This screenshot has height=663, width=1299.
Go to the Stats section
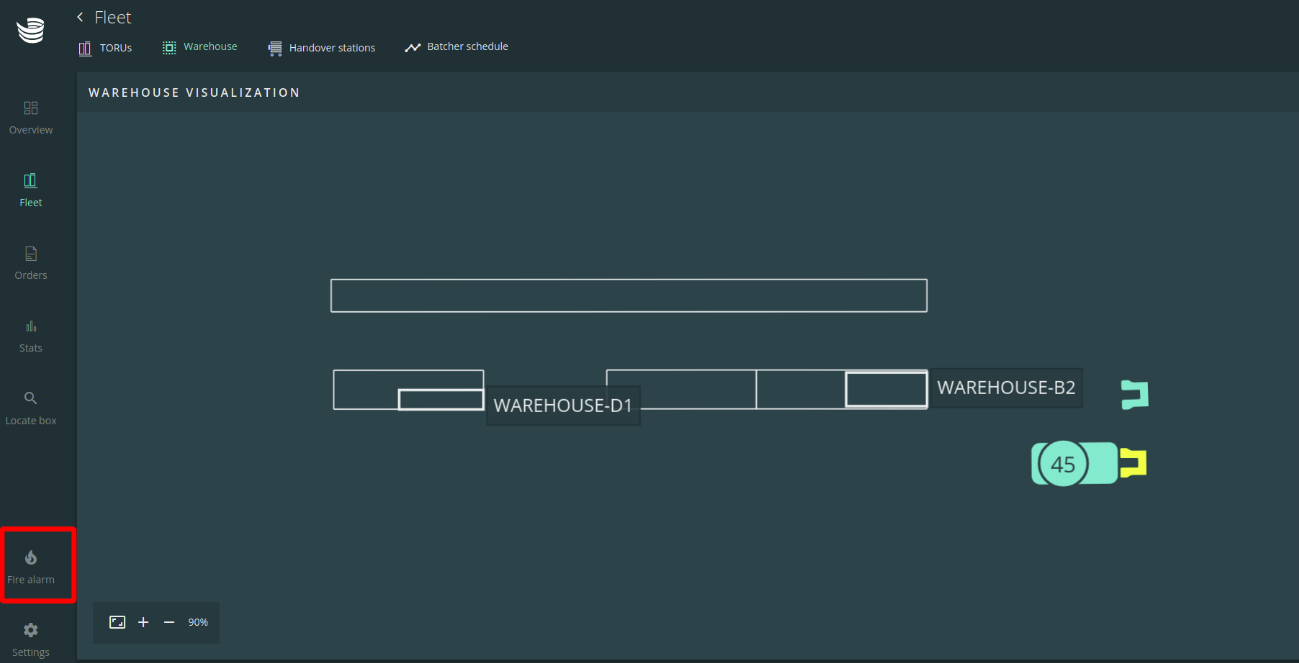(x=31, y=326)
